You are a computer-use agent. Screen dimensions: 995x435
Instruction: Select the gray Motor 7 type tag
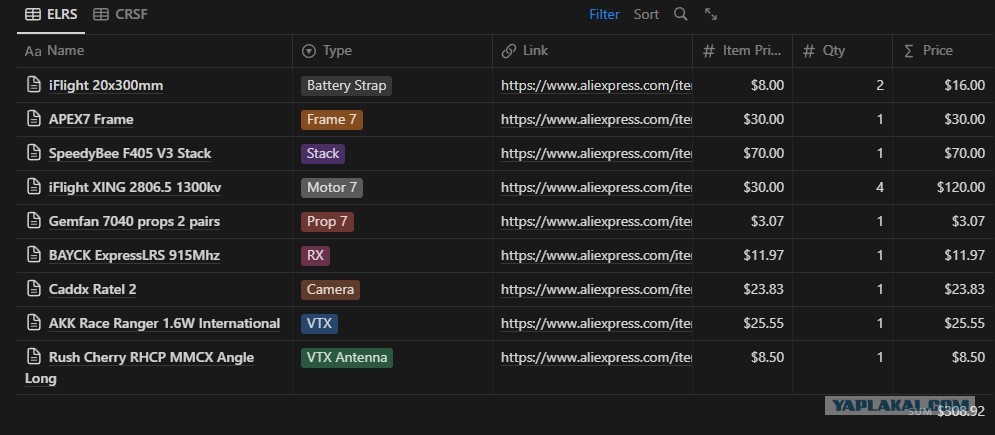[332, 188]
